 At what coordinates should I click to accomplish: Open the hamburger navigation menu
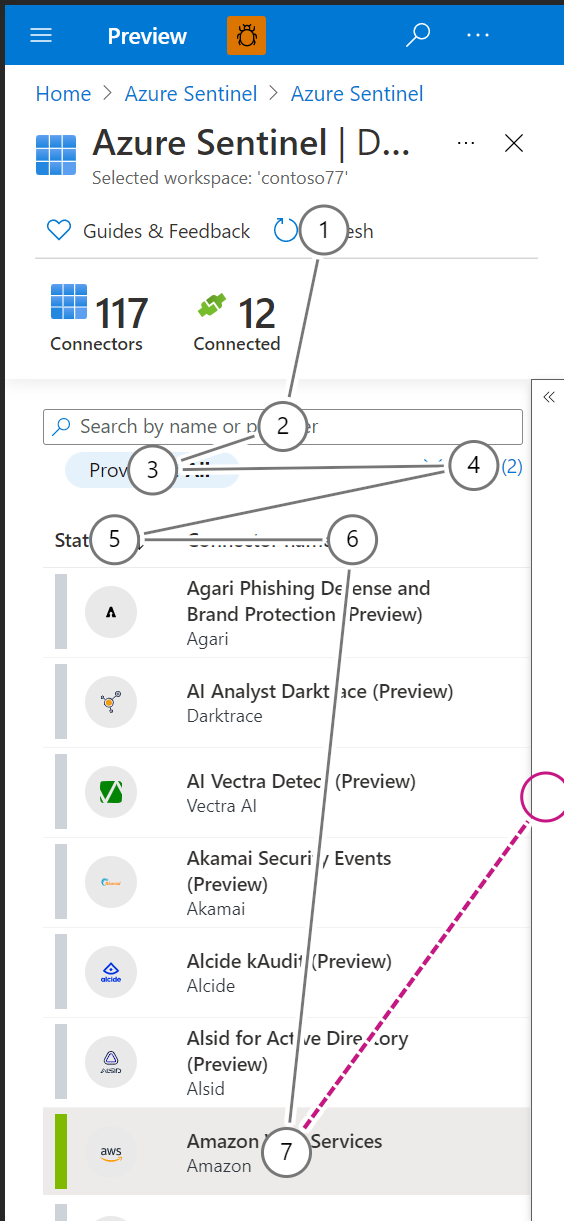coord(41,36)
